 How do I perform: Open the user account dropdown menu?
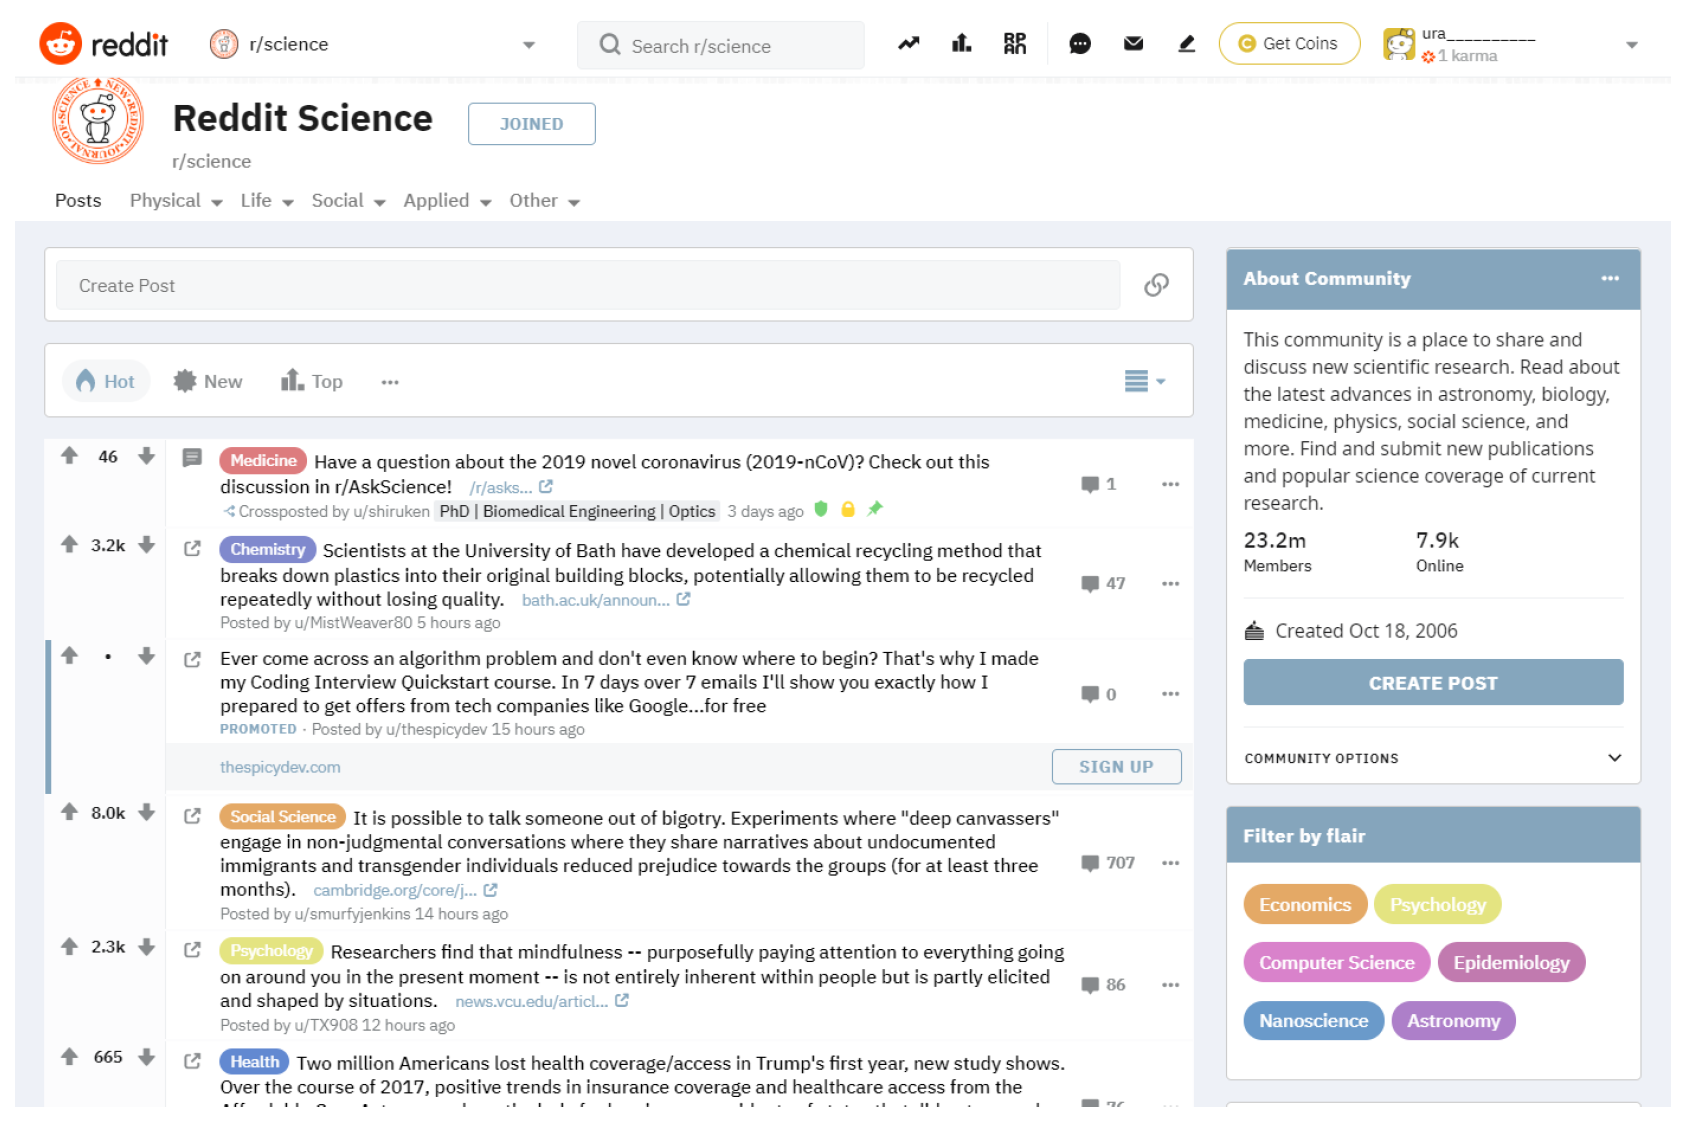click(1632, 45)
